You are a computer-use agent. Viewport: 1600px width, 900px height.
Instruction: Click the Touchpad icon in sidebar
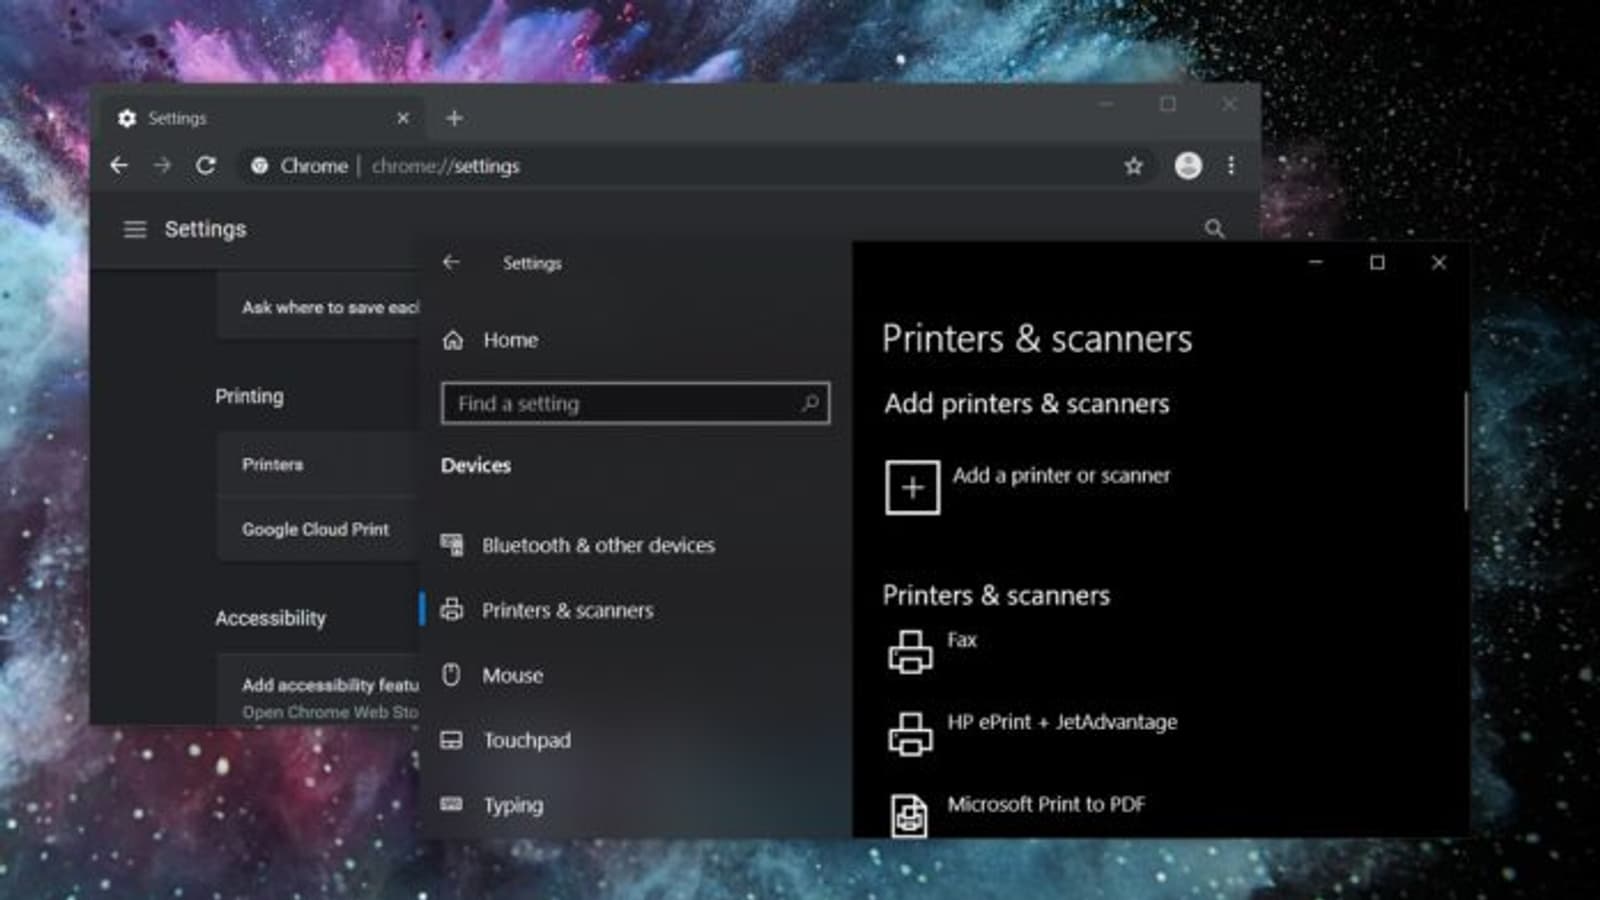[x=452, y=740]
